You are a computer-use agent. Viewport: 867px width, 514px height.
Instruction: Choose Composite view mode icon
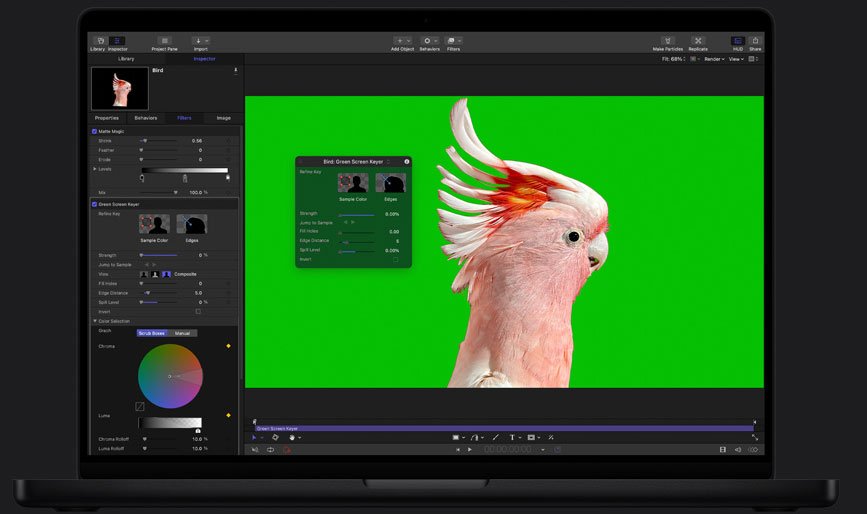coord(166,274)
